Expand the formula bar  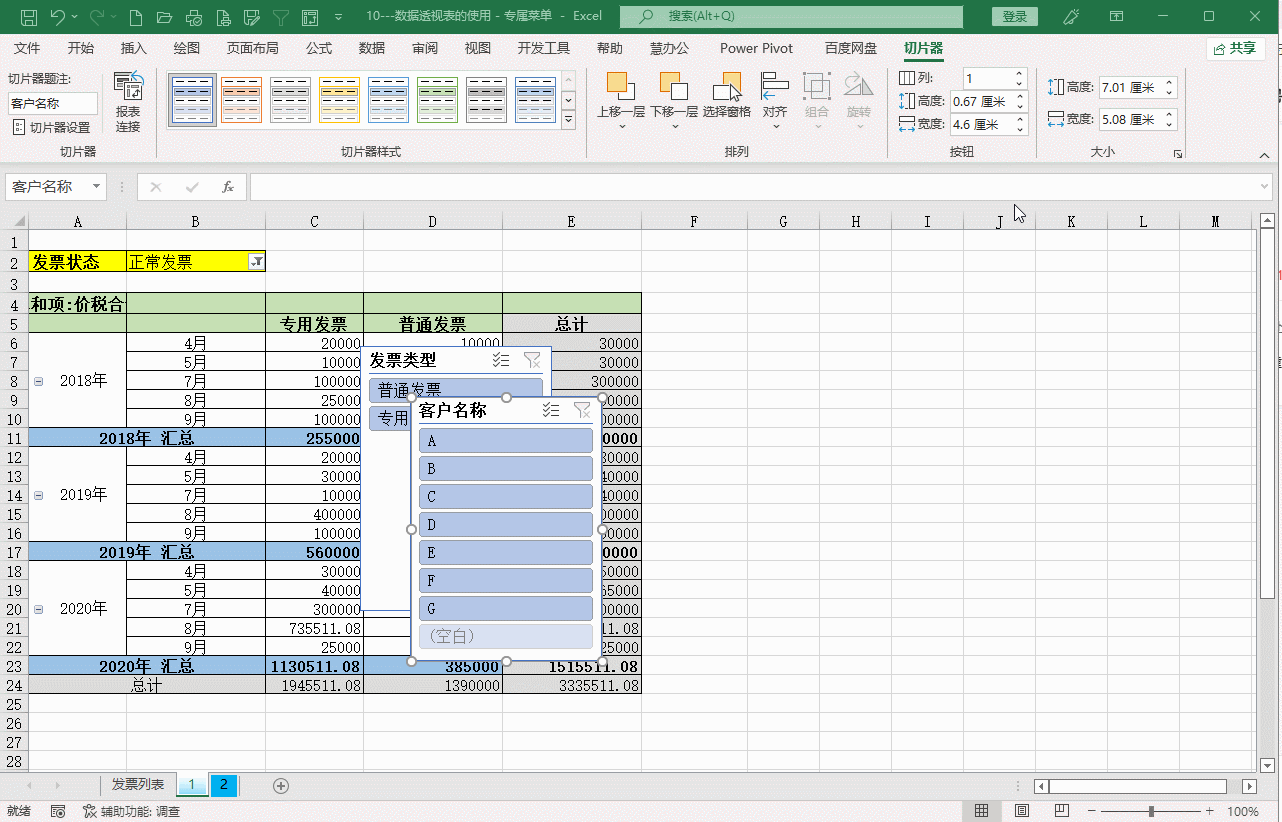point(1265,187)
